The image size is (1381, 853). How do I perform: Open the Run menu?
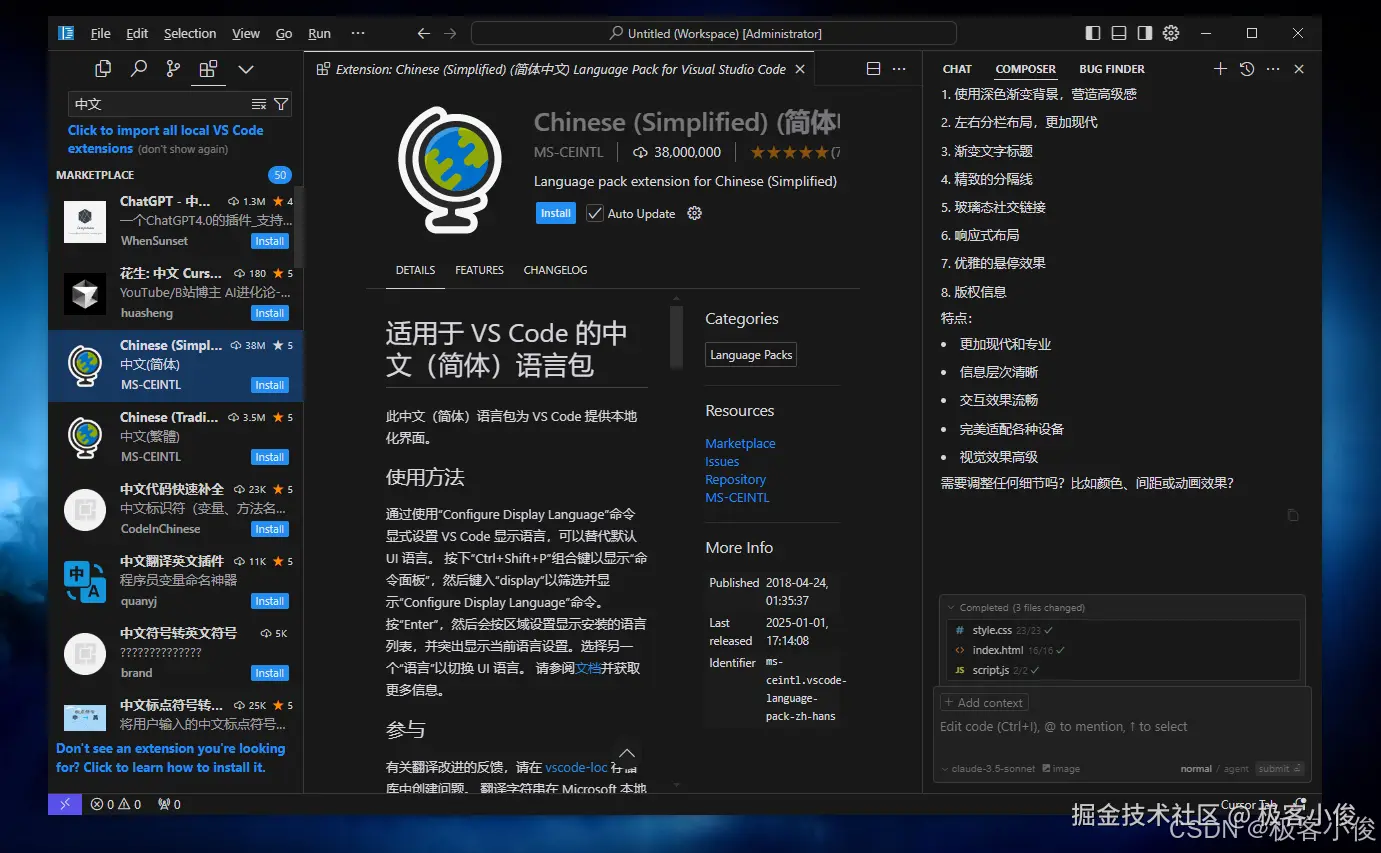coord(319,33)
